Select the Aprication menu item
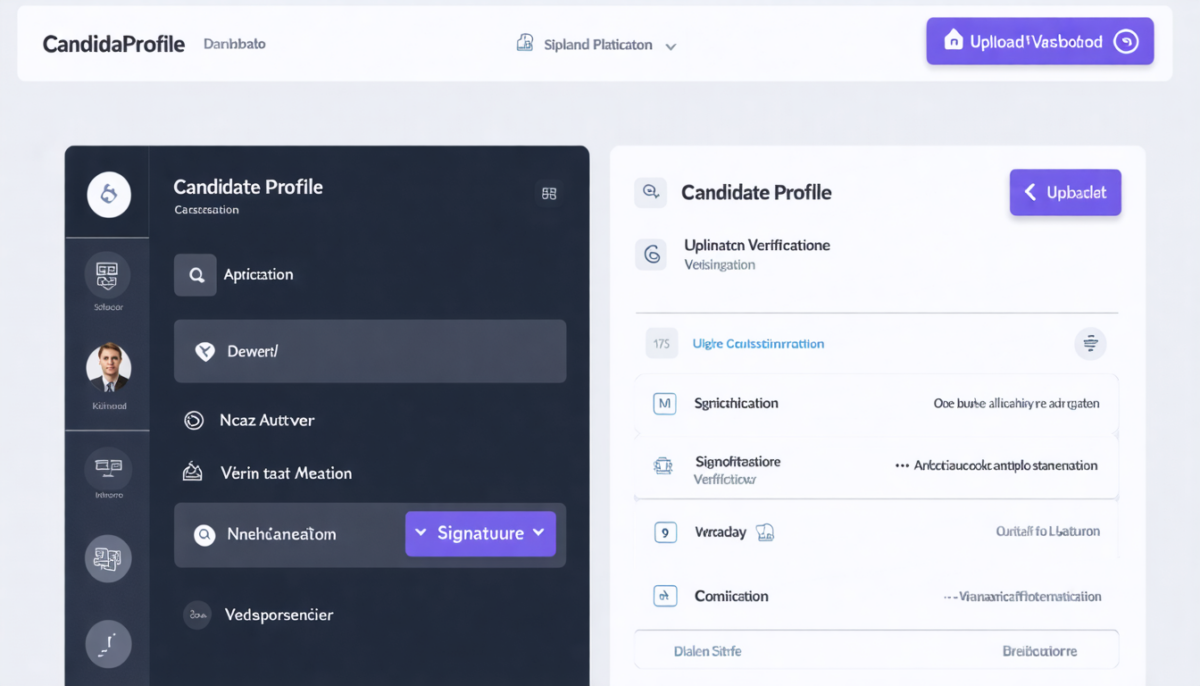1200x686 pixels. tap(258, 274)
